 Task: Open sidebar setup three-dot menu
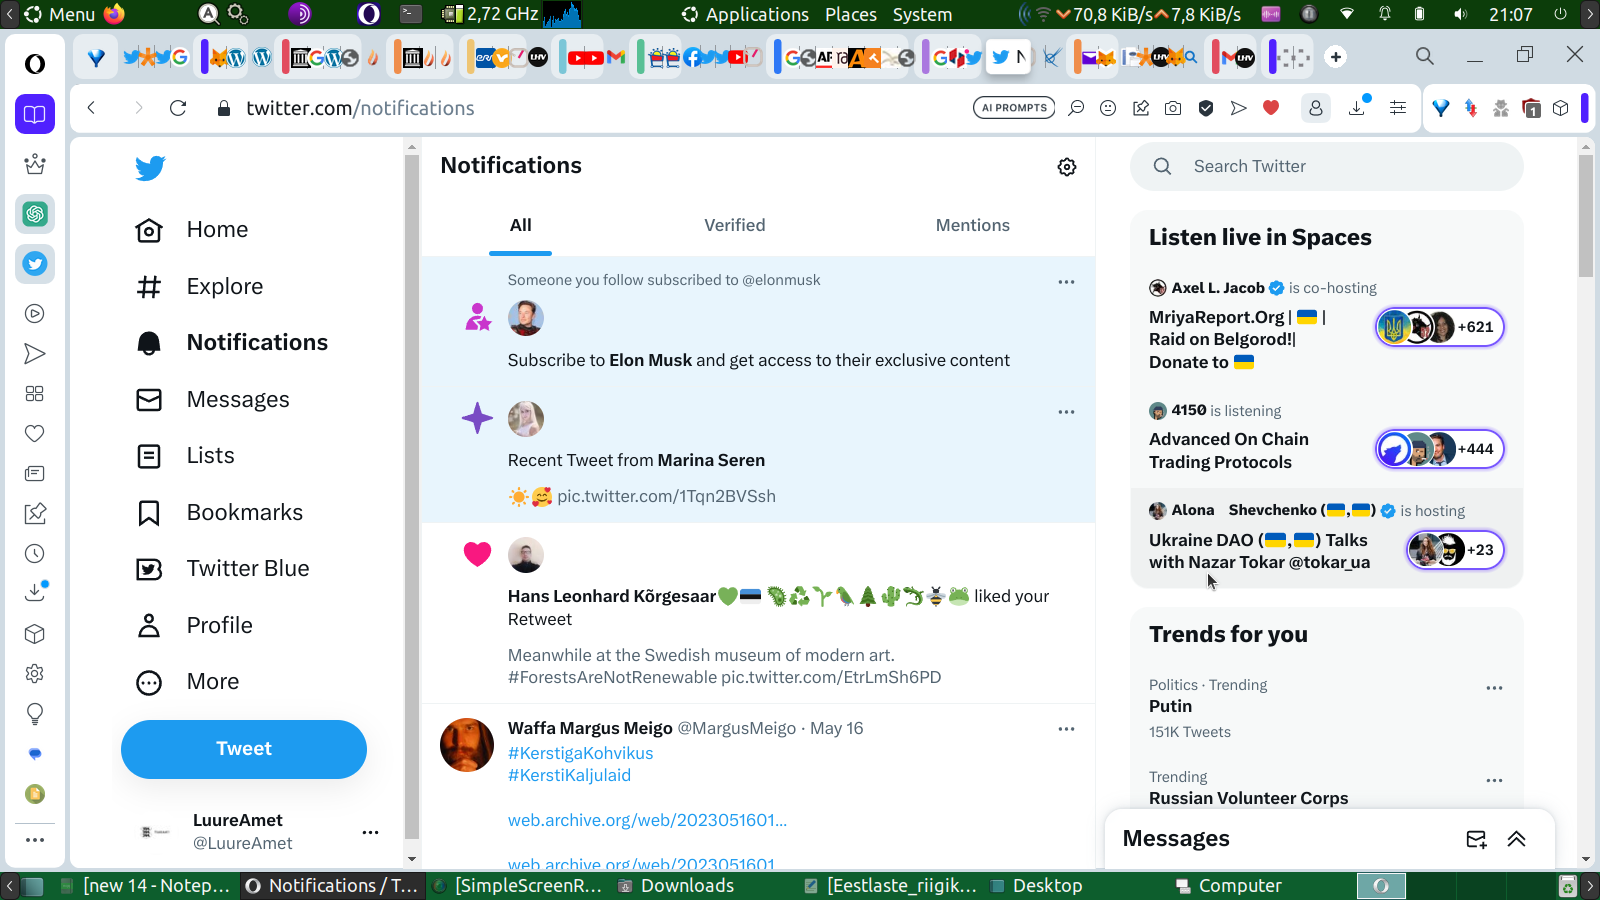35,840
